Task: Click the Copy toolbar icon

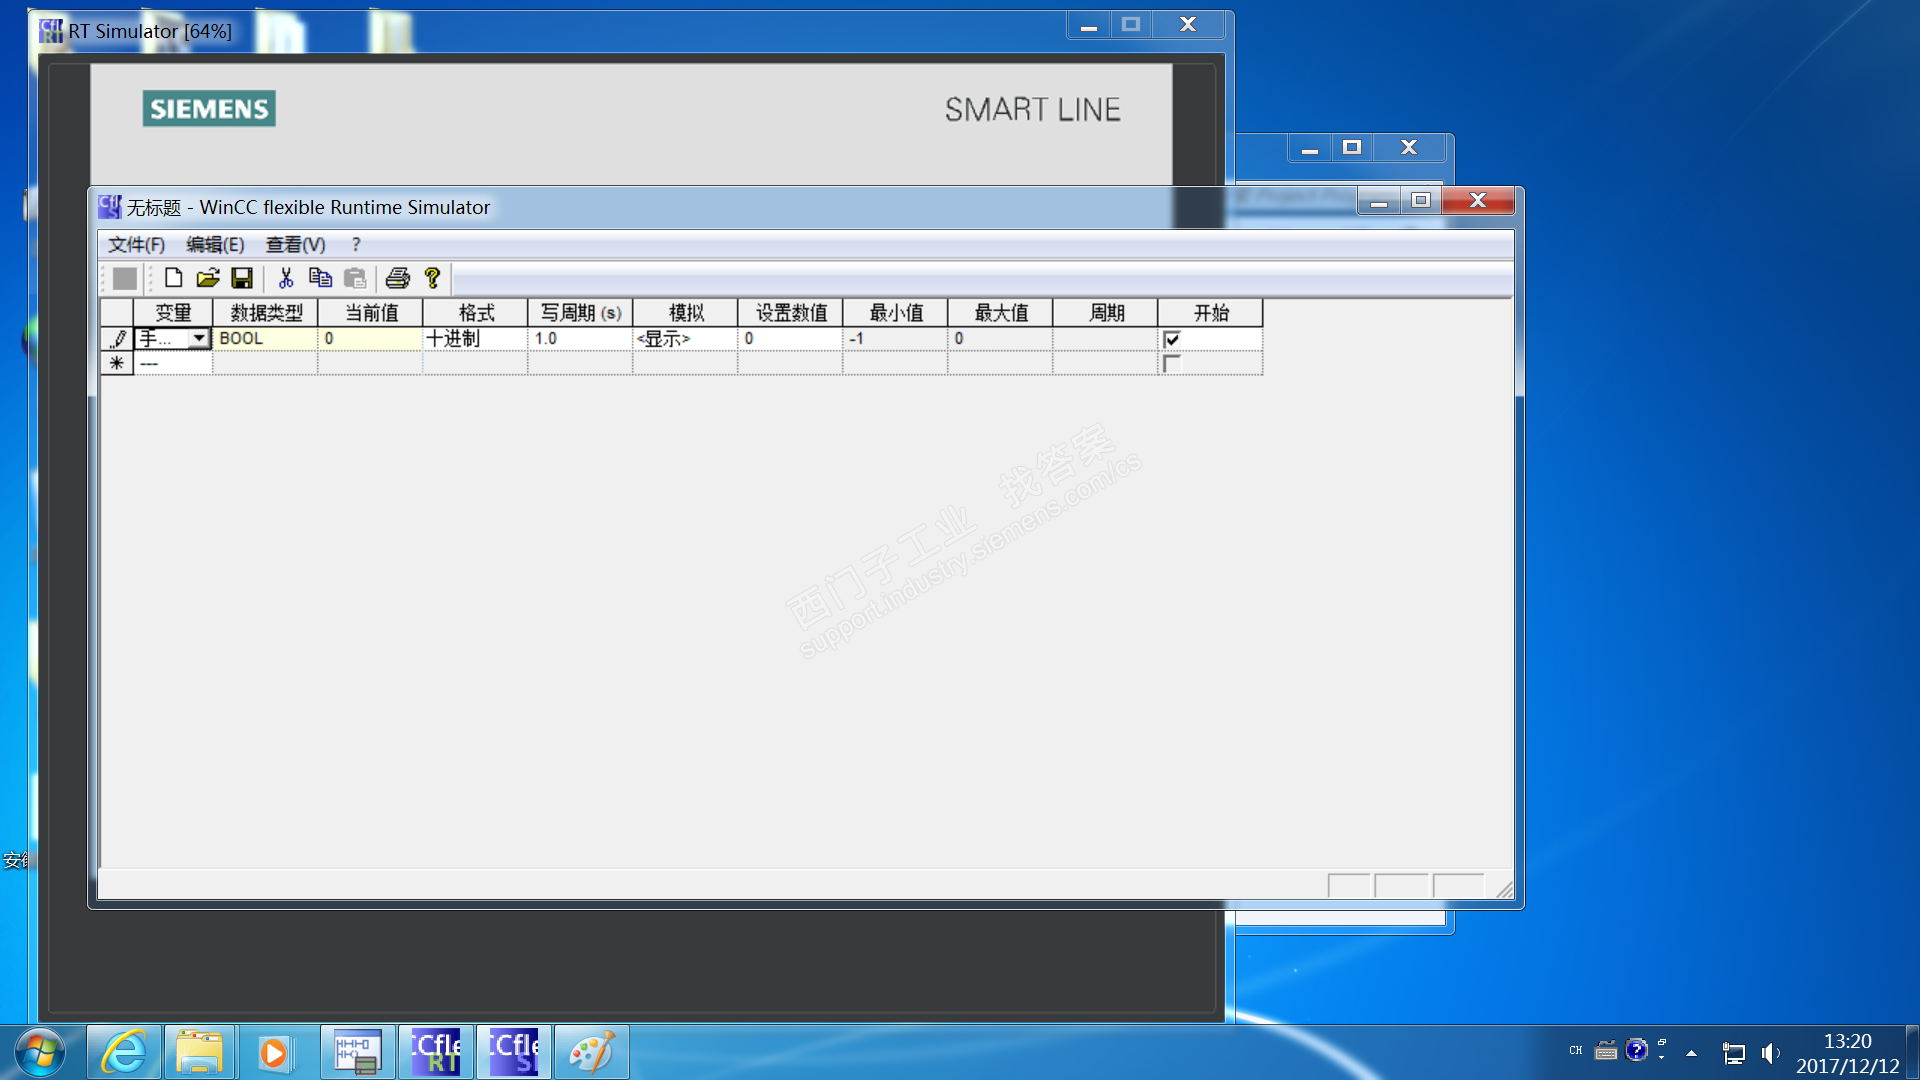Action: pos(320,278)
